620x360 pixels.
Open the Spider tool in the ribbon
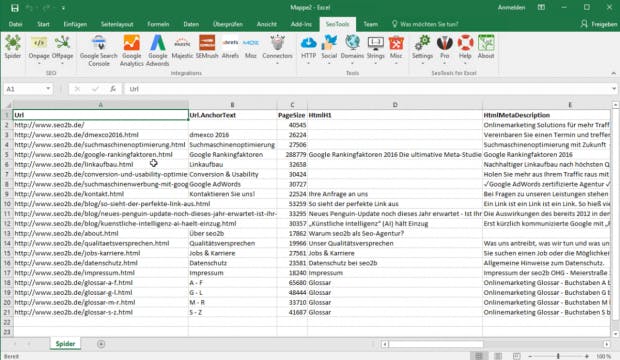tap(13, 47)
